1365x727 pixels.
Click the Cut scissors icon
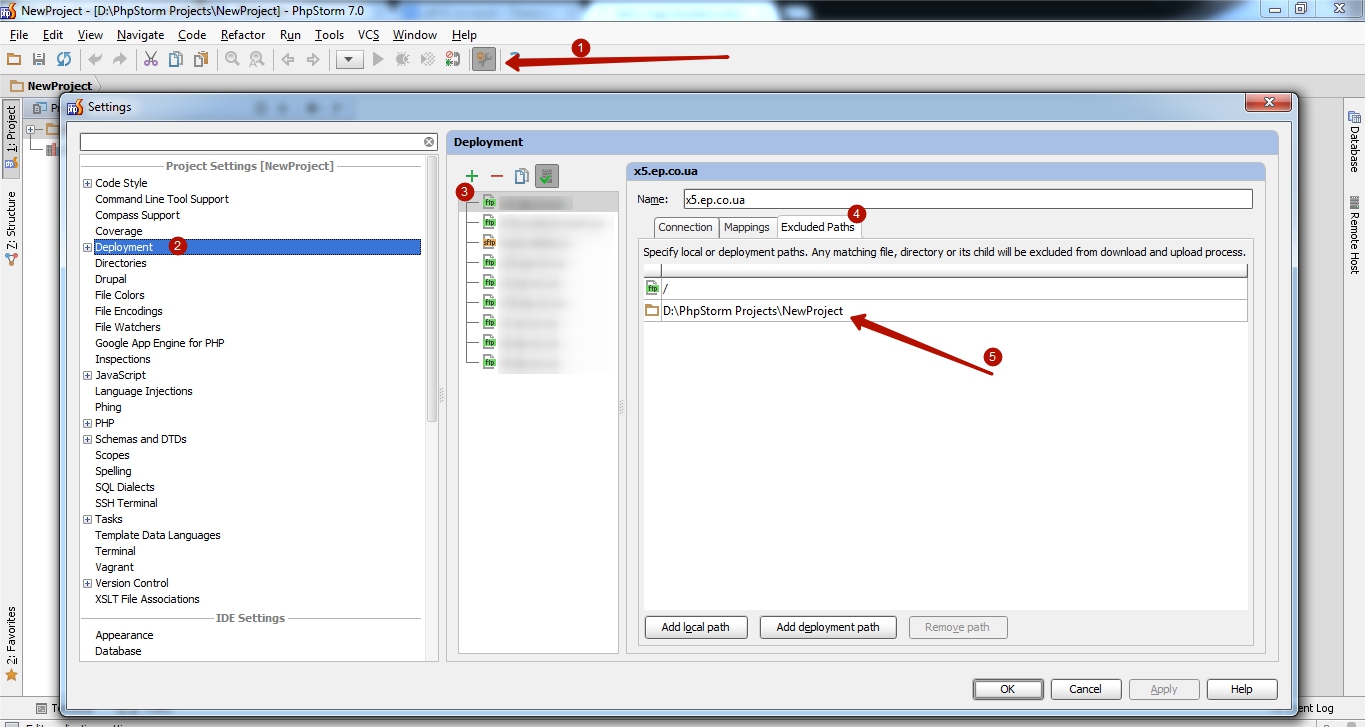[x=151, y=59]
